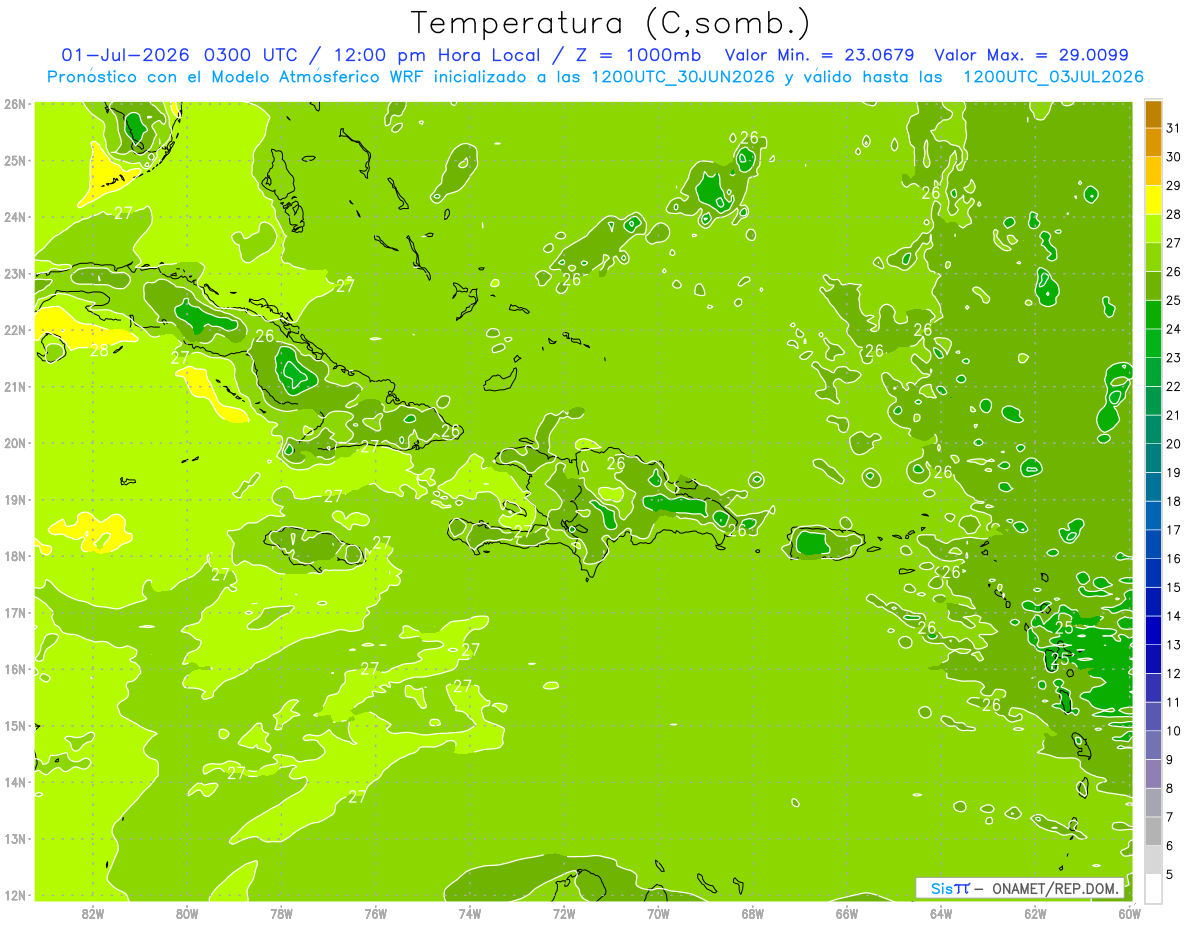Click the latitude axis label 25N

[14, 160]
